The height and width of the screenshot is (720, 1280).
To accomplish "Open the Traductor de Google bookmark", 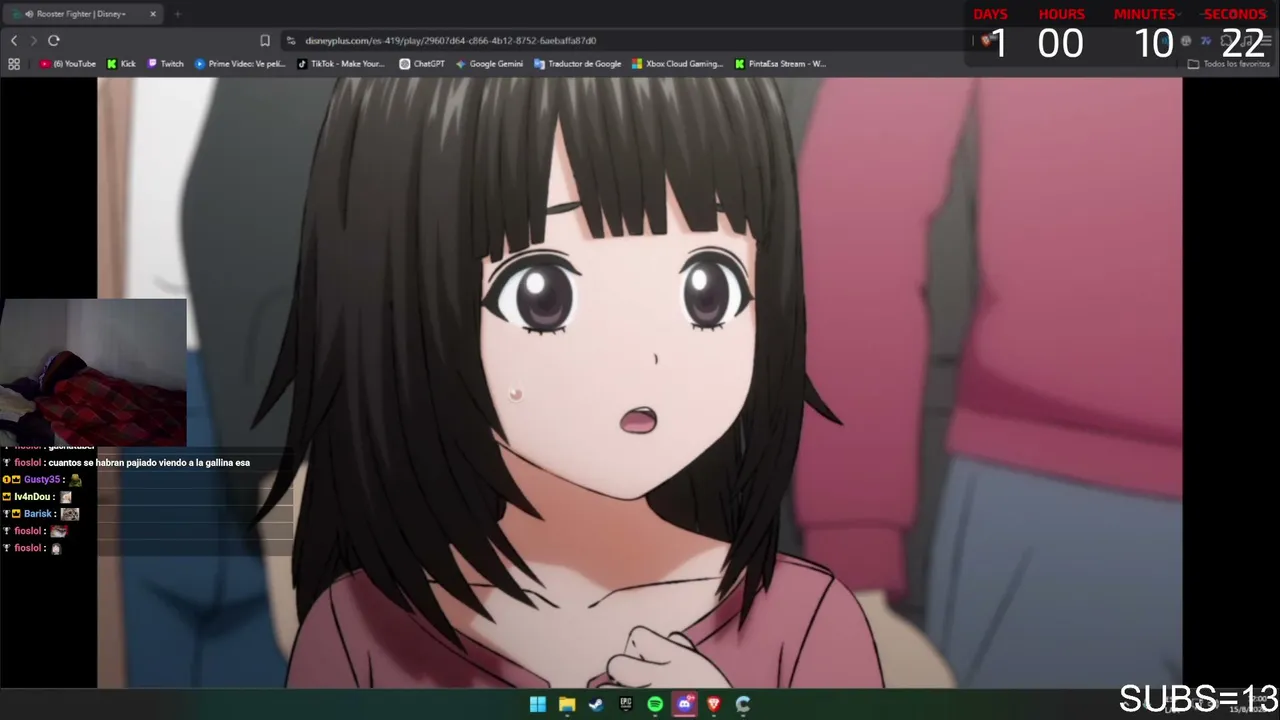I will pos(578,64).
